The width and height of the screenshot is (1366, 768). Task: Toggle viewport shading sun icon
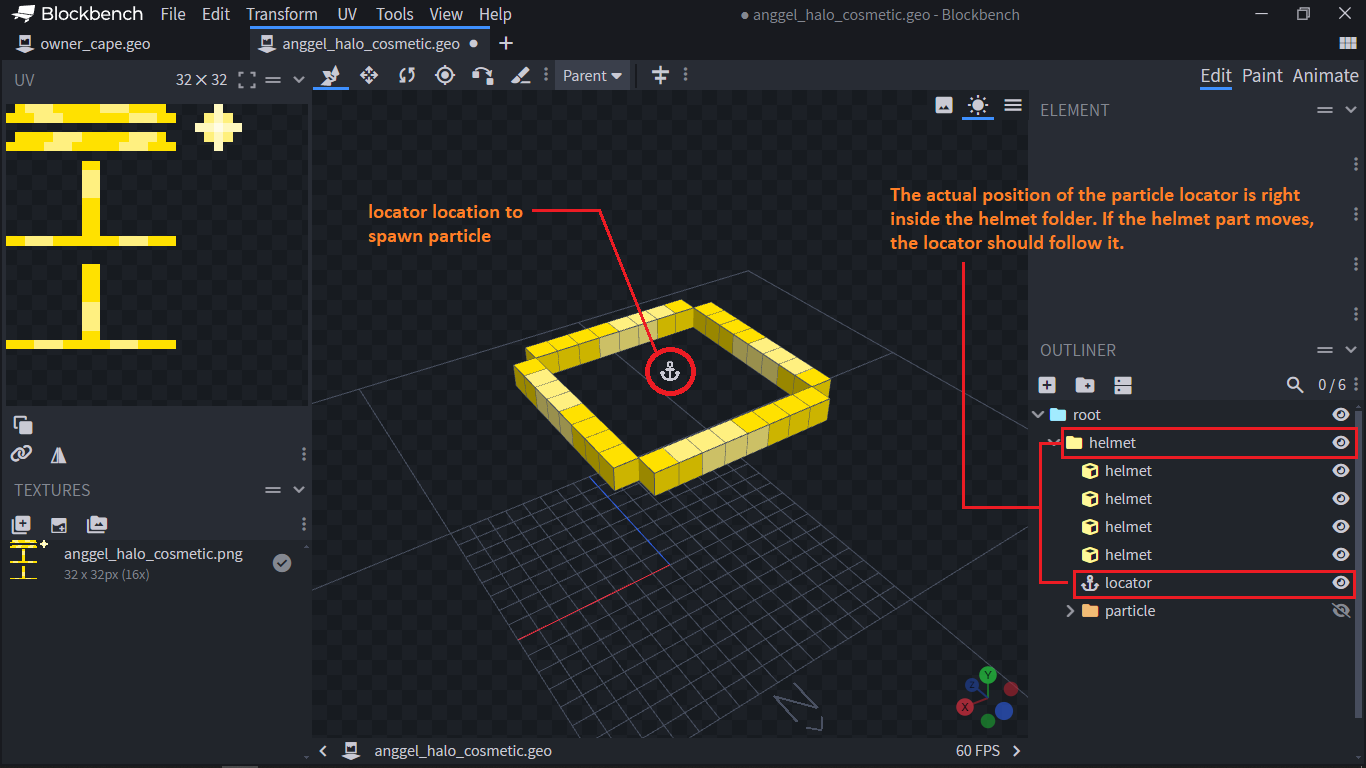tap(978, 105)
